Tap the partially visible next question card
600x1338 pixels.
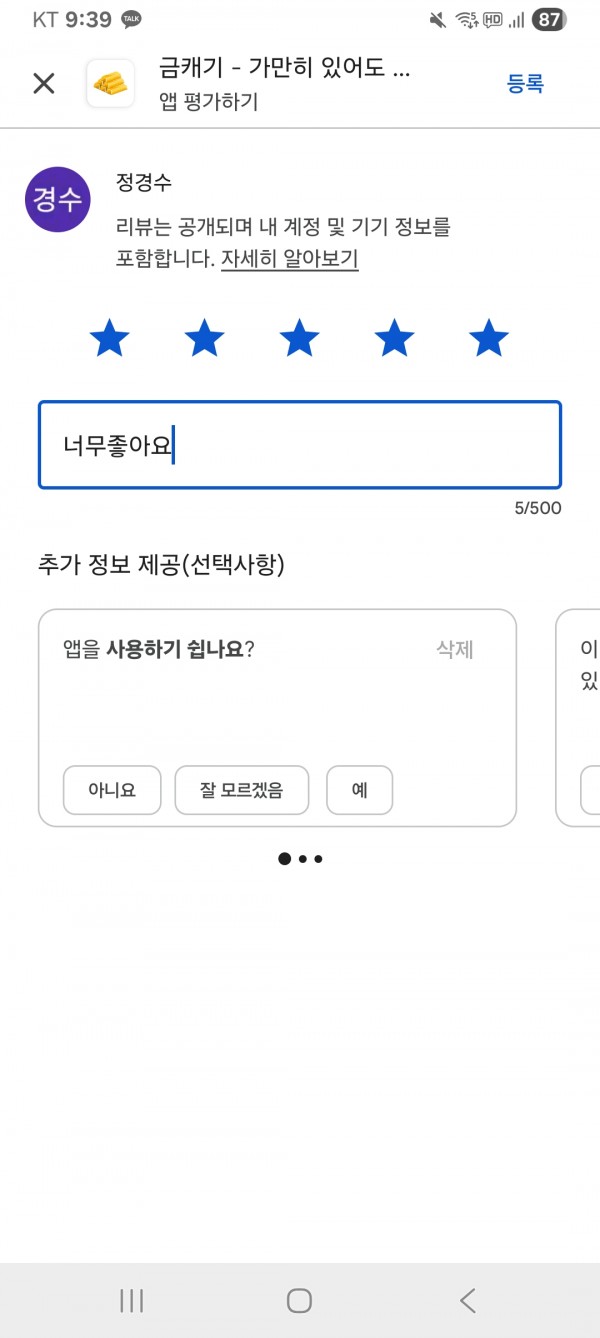578,718
